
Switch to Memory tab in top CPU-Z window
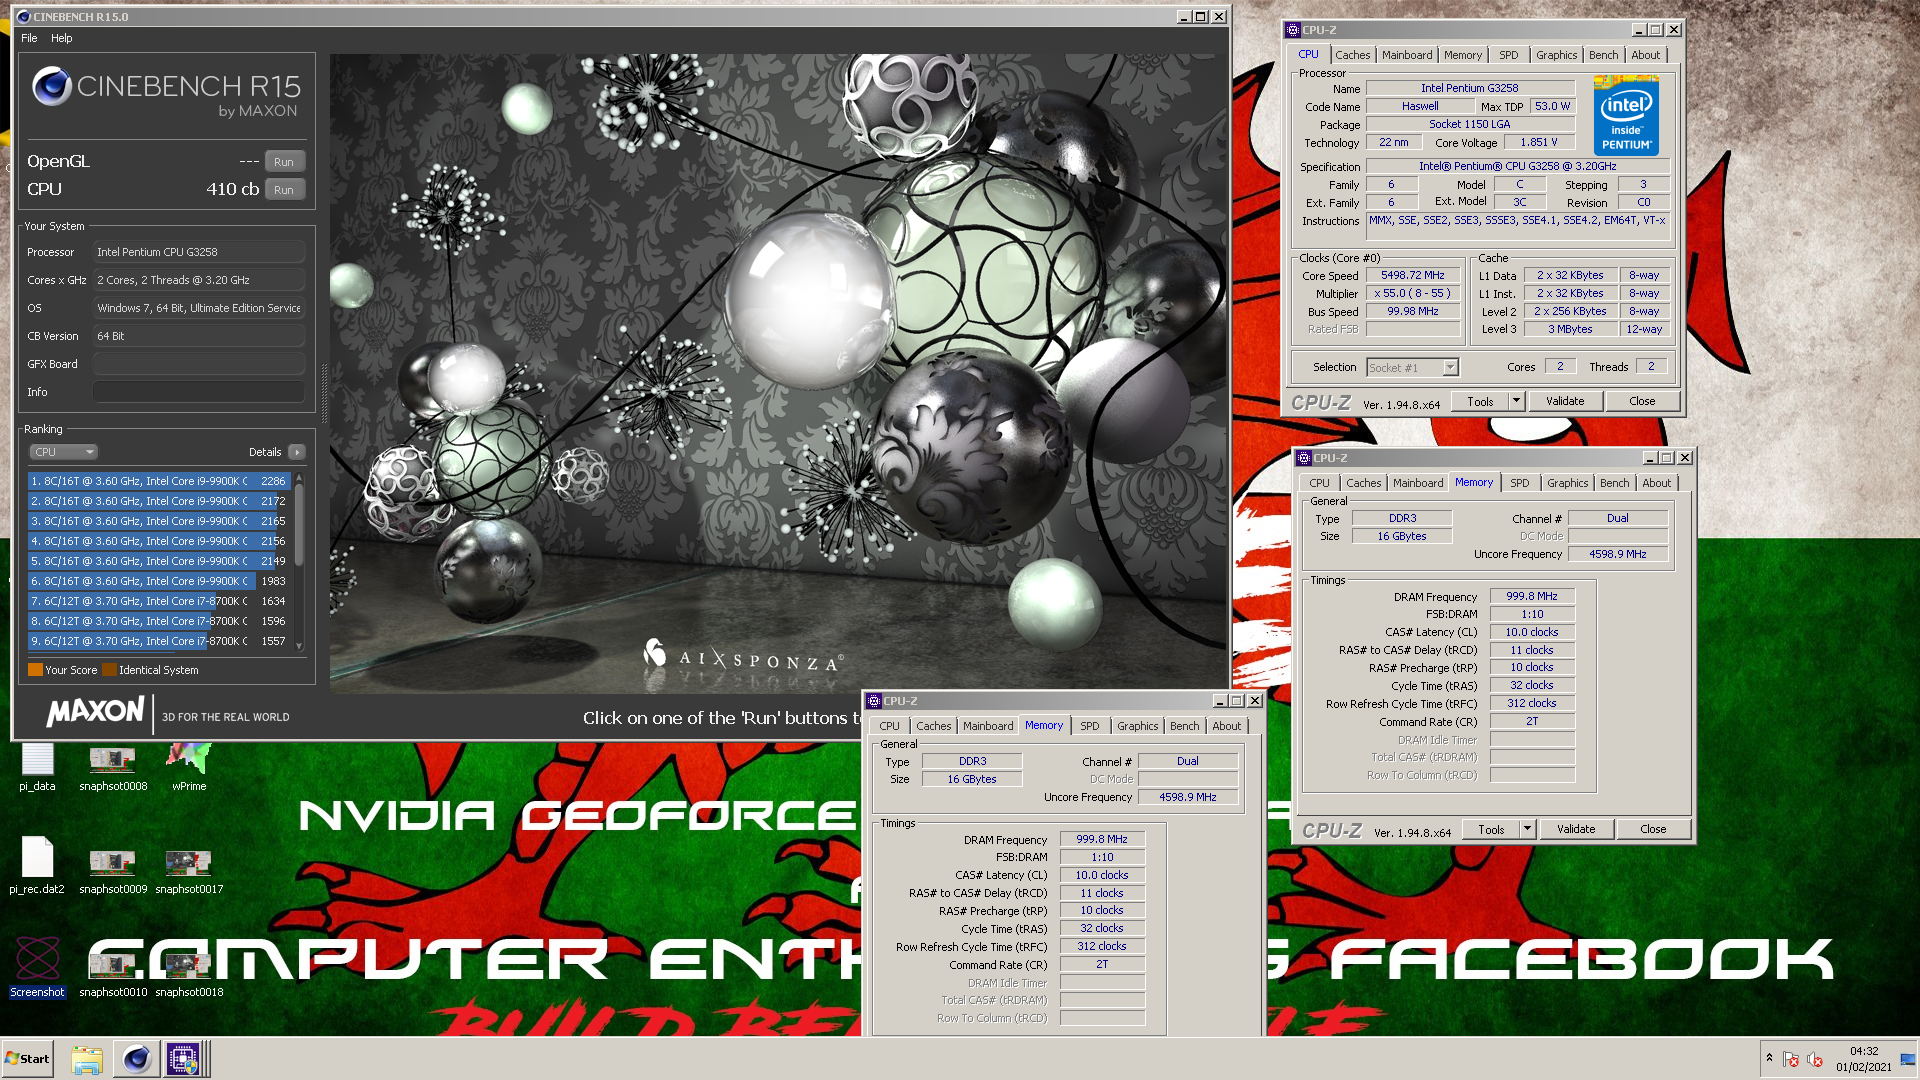click(x=1463, y=55)
